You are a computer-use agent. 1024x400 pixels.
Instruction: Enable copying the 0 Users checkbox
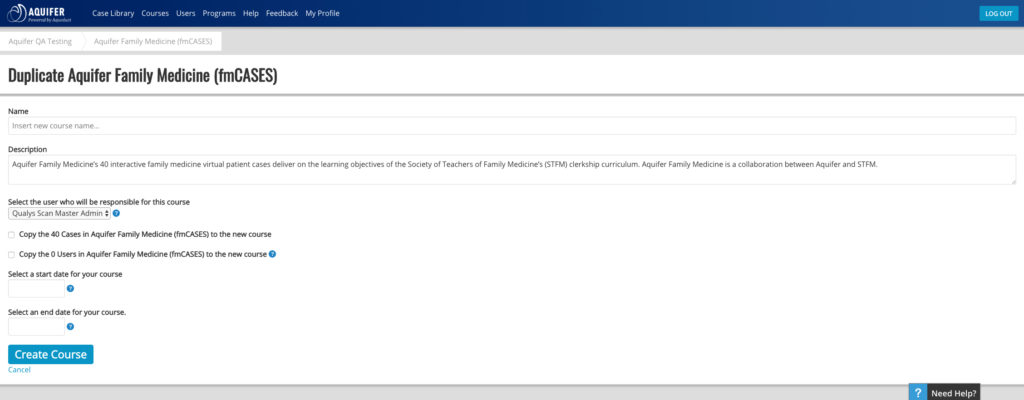11,254
